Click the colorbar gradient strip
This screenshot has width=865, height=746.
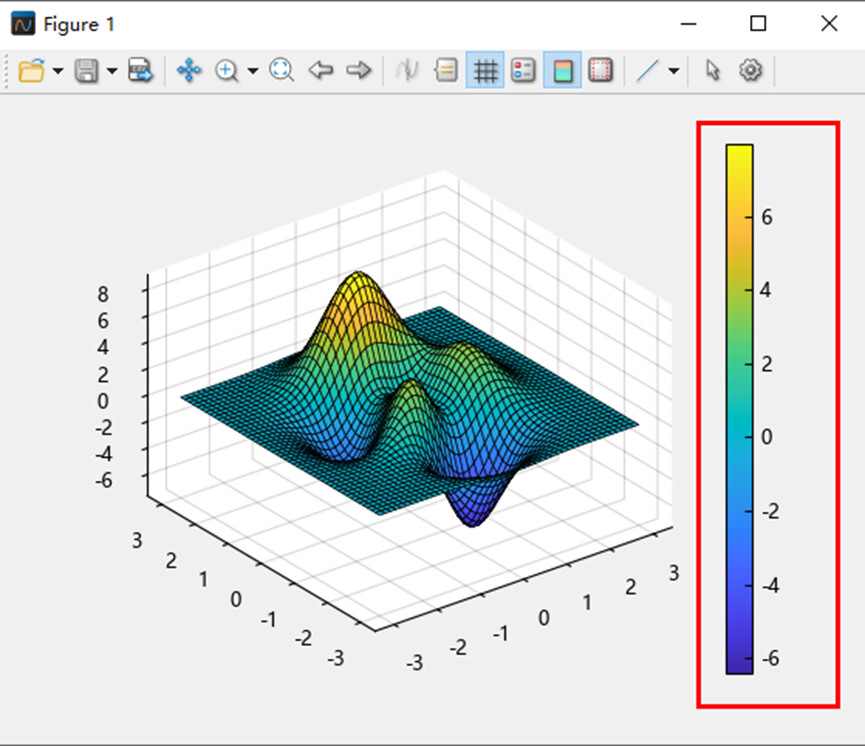coord(739,409)
